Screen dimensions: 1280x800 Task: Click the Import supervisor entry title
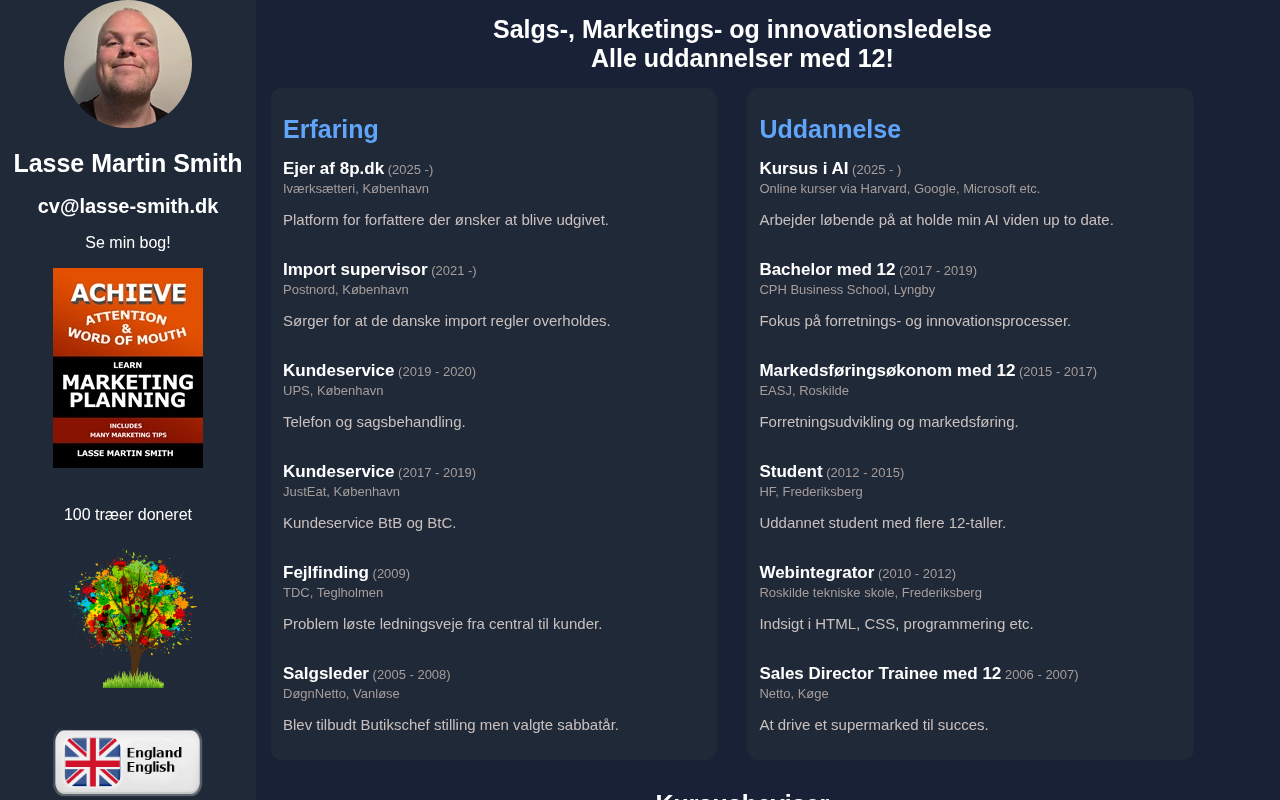pos(355,269)
